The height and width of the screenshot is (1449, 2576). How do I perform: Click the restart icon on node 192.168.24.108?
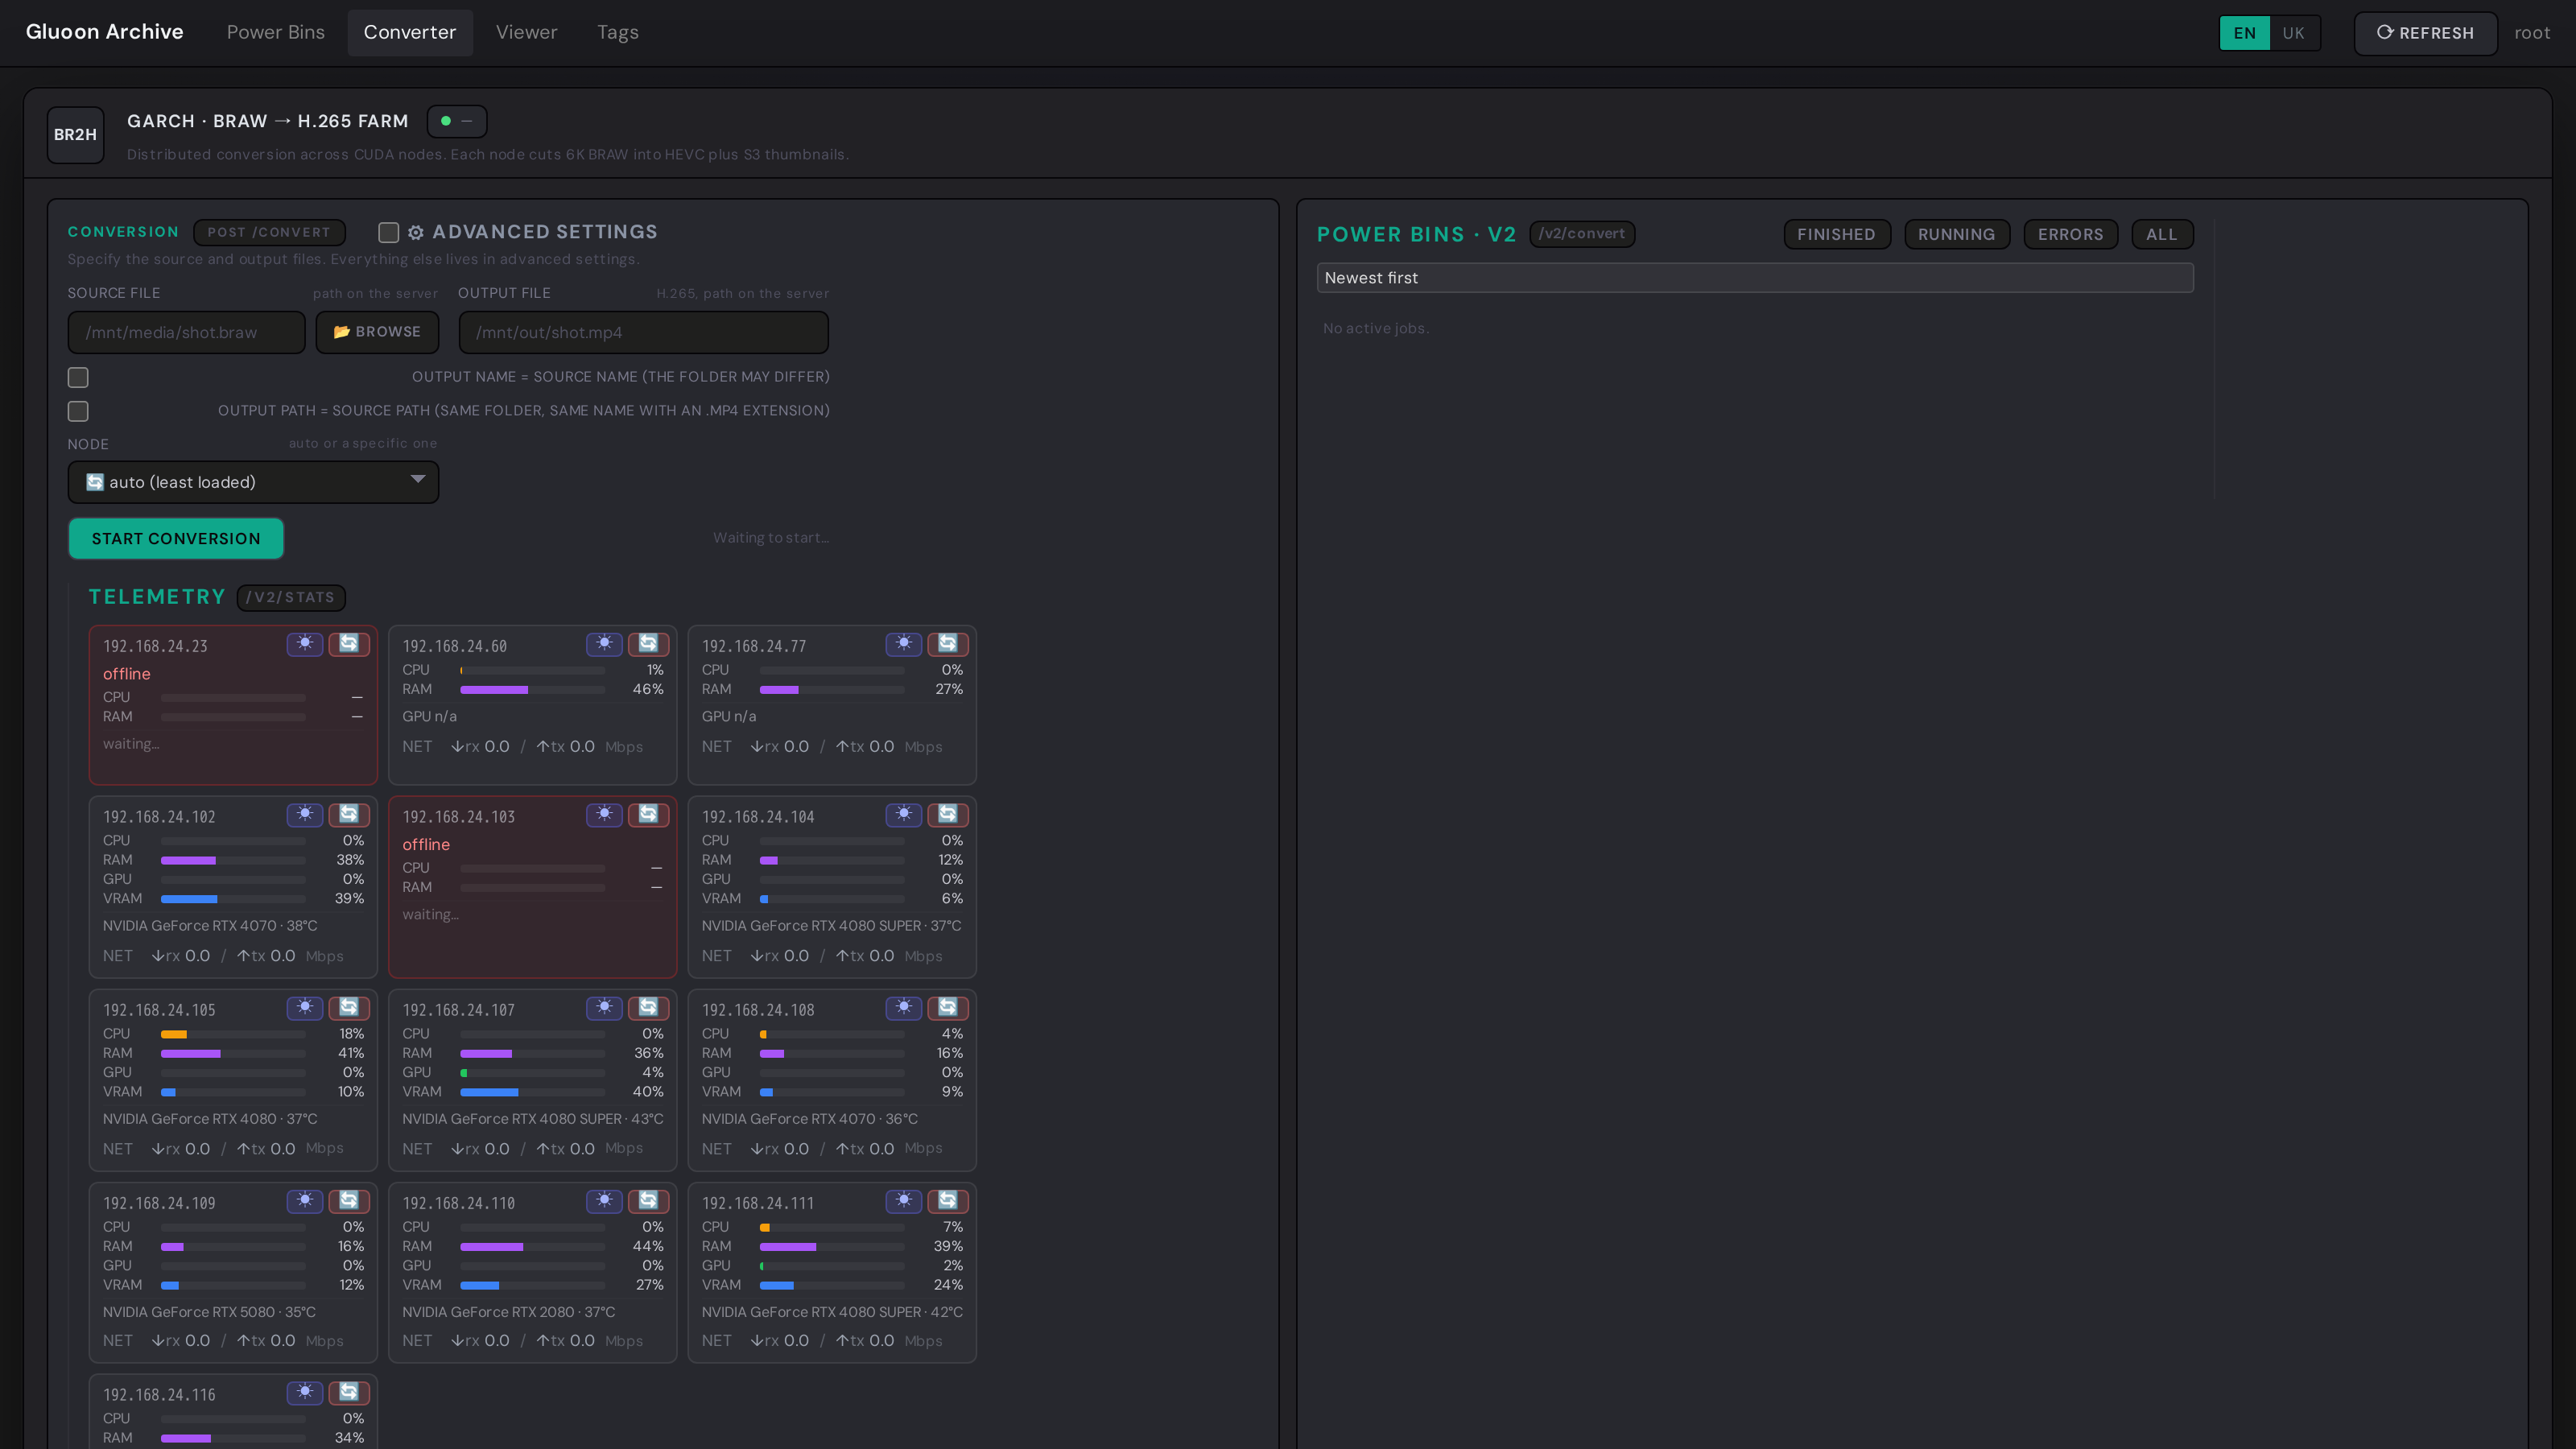[x=948, y=1008]
